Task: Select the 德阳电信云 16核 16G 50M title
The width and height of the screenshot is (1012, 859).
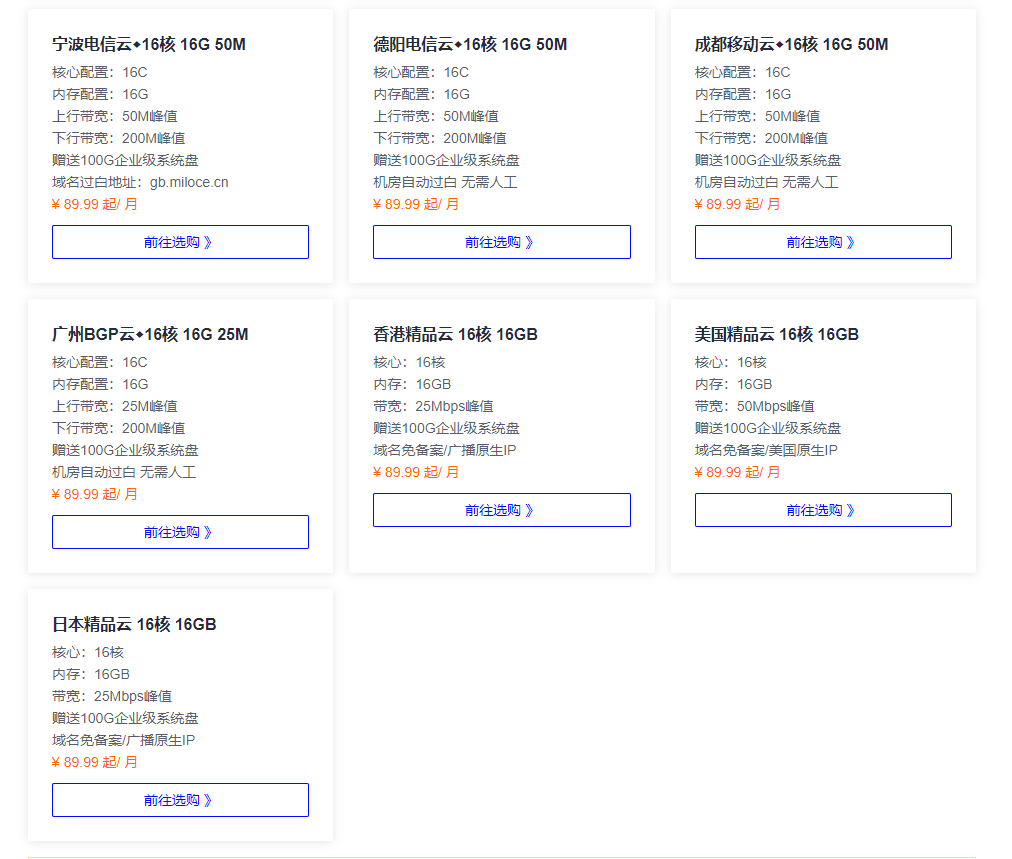Action: [x=470, y=44]
